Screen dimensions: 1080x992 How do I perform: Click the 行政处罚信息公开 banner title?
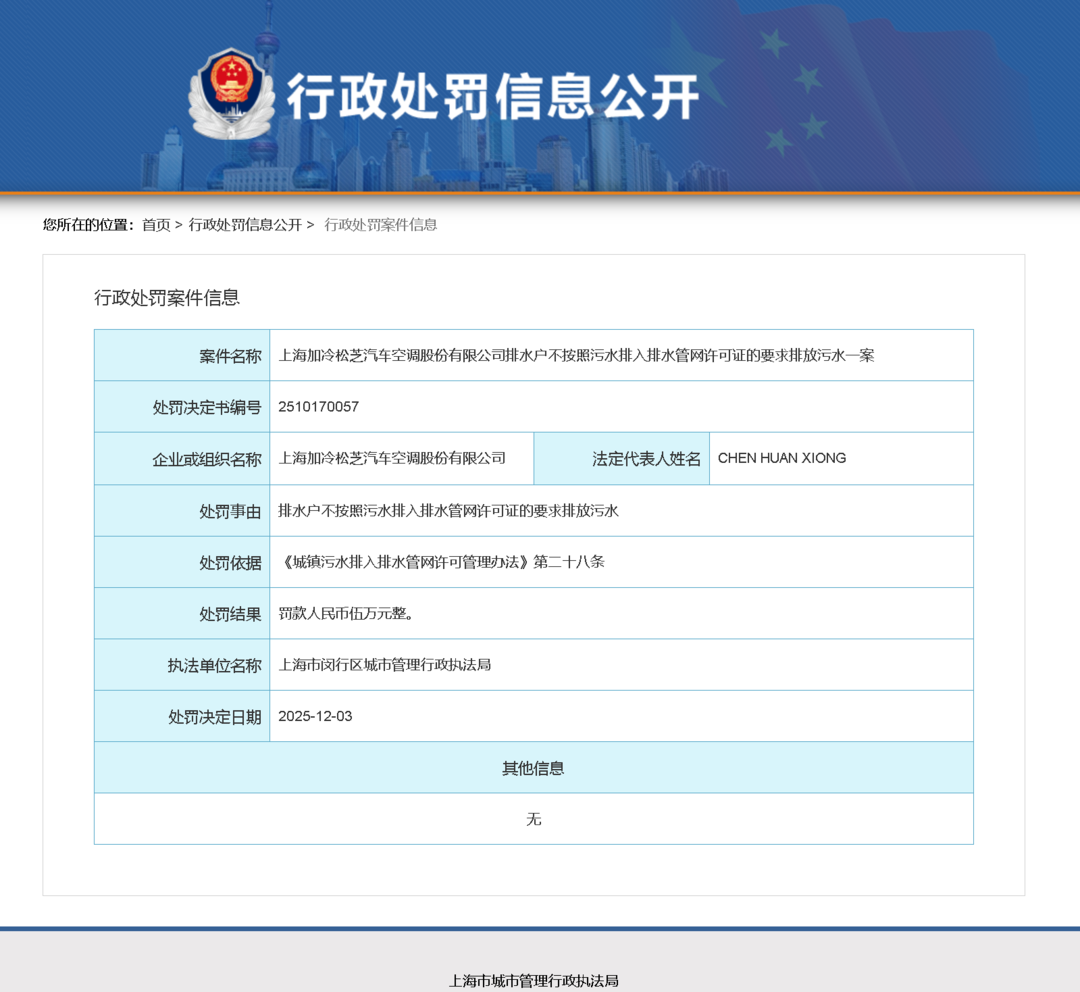coord(492,97)
